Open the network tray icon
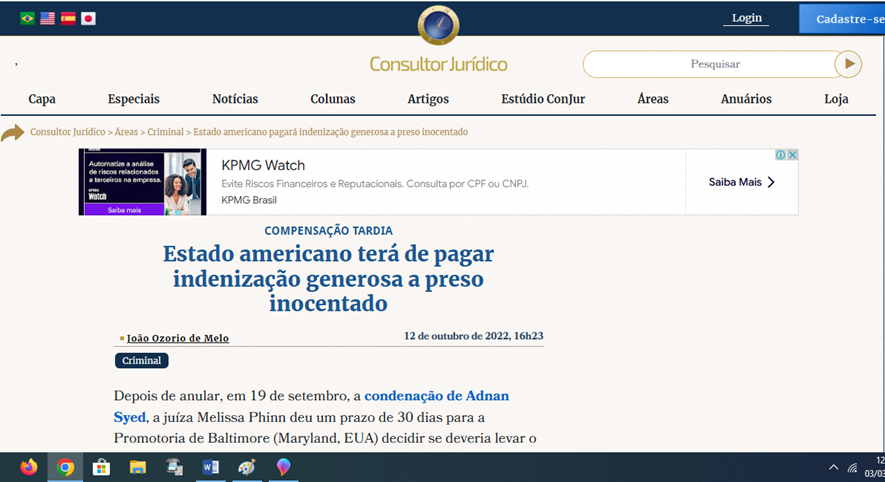 pos(853,467)
